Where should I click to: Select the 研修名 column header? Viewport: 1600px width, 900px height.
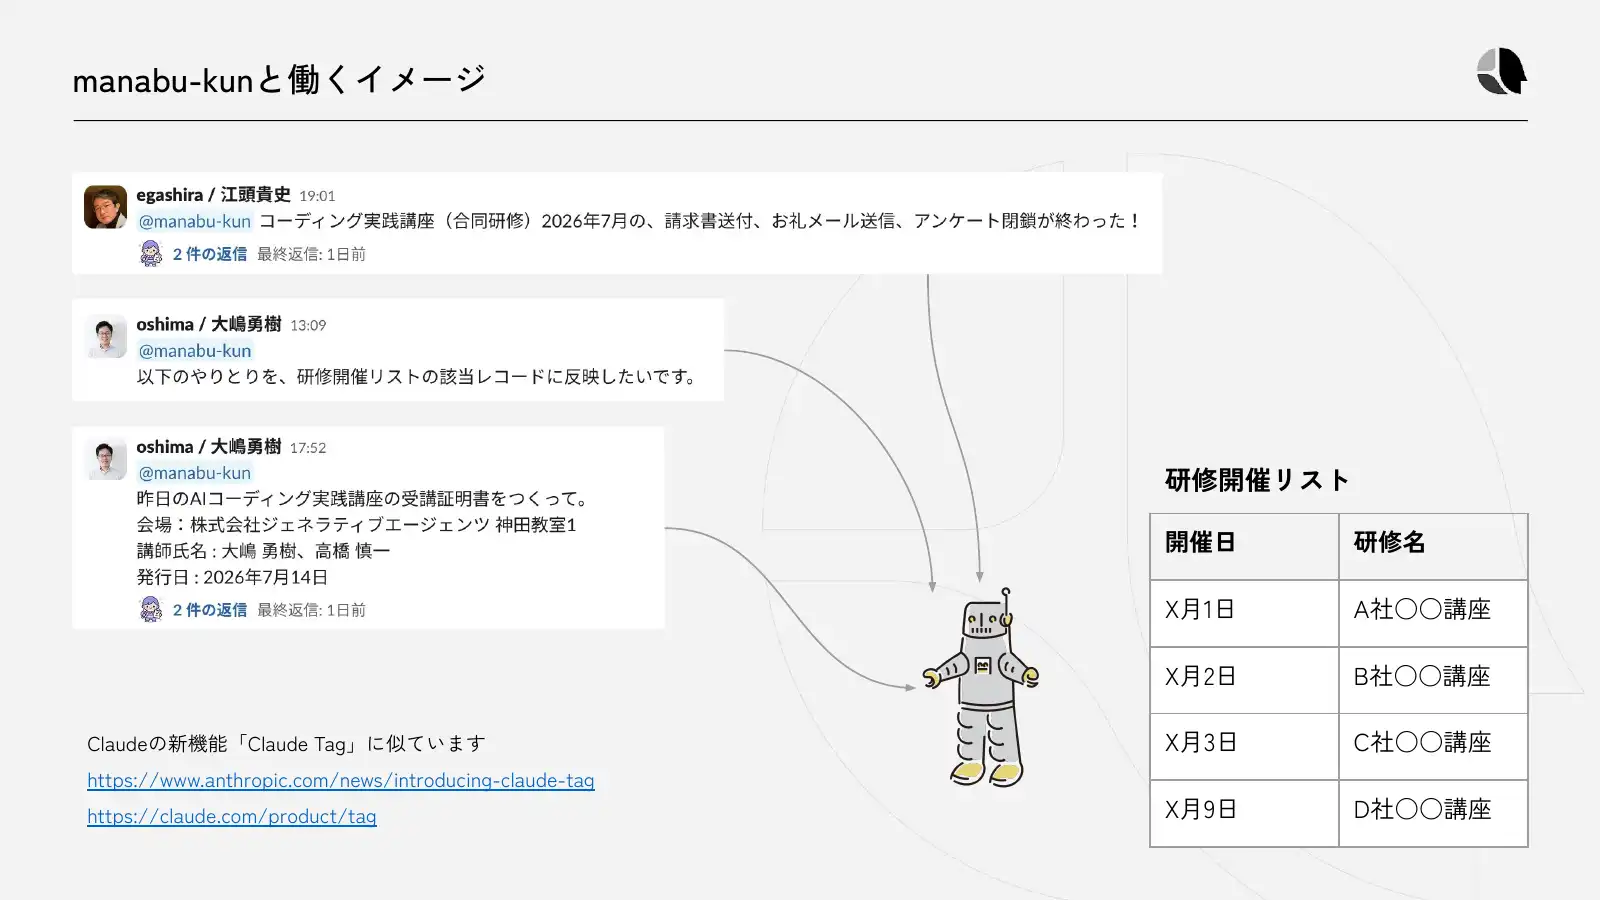[1433, 547]
